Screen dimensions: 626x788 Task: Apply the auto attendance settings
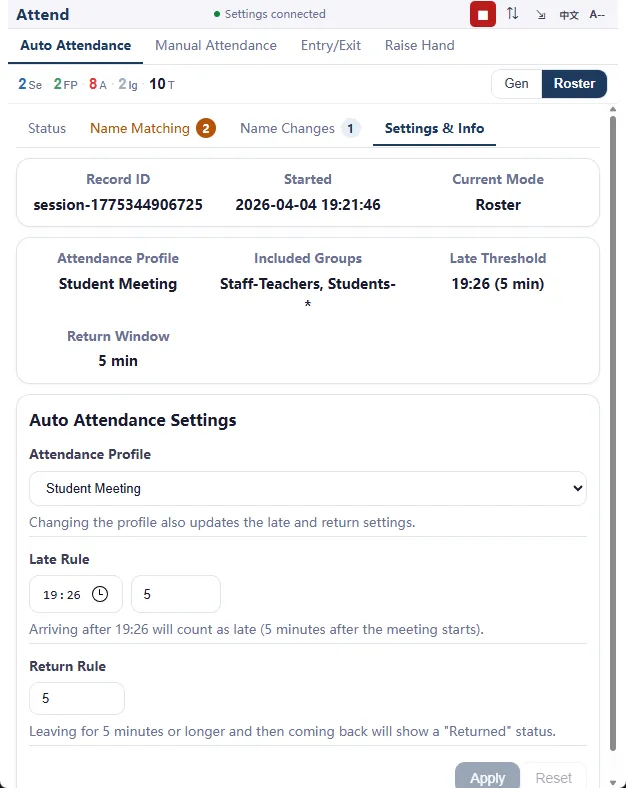487,777
